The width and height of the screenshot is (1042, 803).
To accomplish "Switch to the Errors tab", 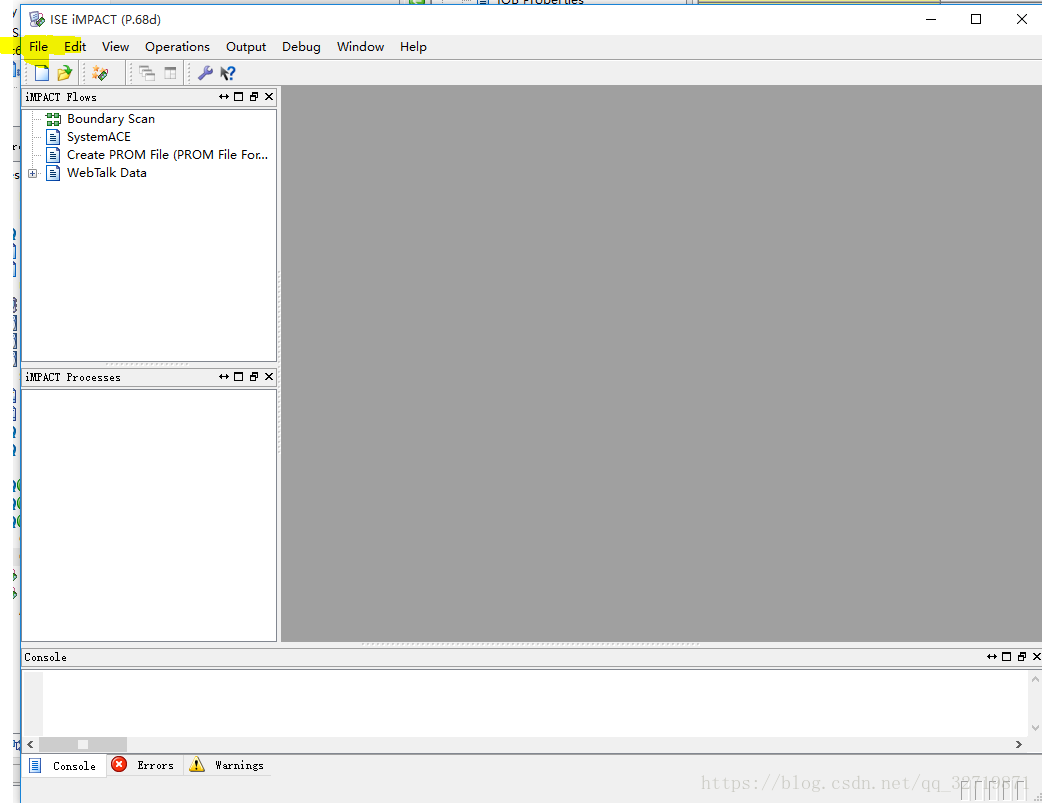I will 144,765.
